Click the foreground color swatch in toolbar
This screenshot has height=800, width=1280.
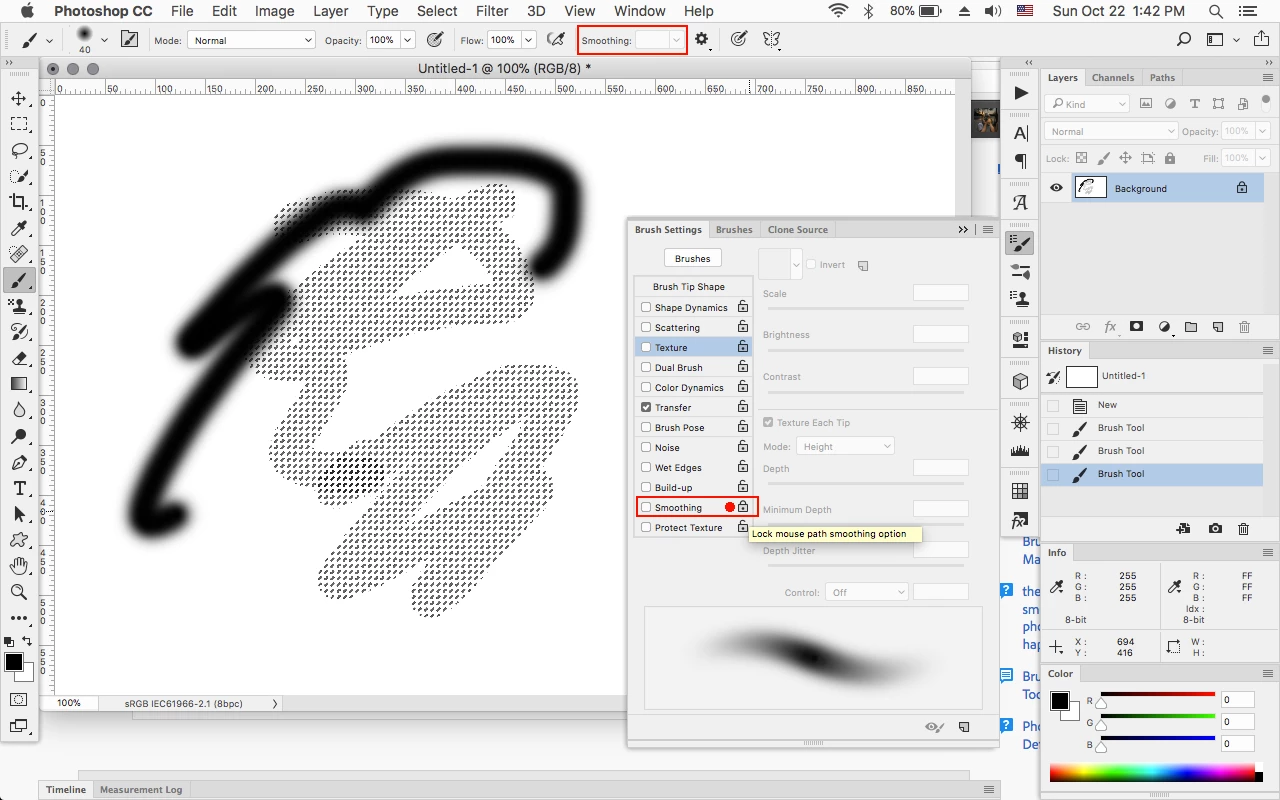[14, 662]
